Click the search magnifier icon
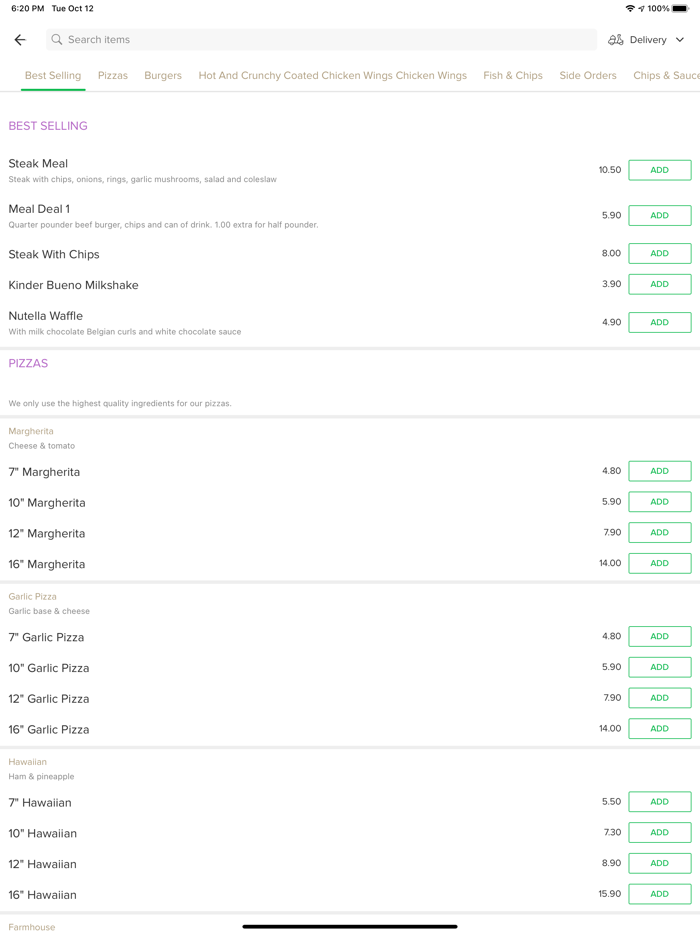 coord(57,40)
